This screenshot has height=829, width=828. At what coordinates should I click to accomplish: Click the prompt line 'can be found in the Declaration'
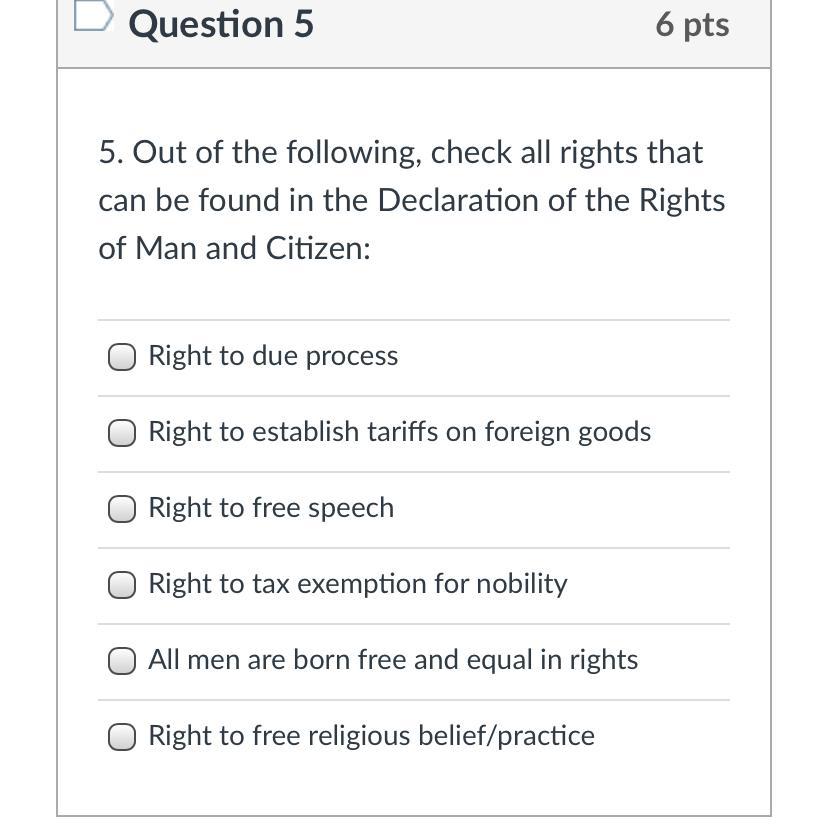(411, 201)
